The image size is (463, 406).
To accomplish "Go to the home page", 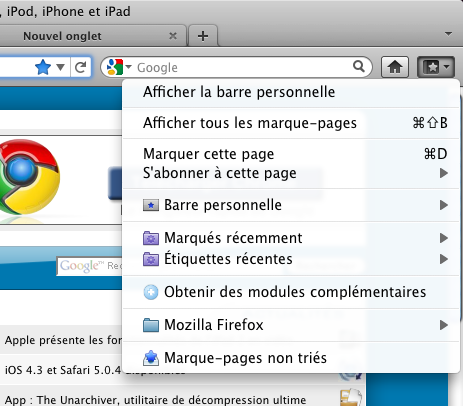I will [395, 67].
